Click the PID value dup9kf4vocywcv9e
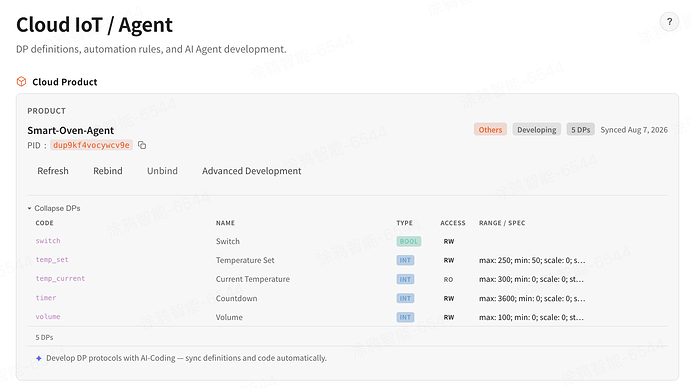 [91, 145]
